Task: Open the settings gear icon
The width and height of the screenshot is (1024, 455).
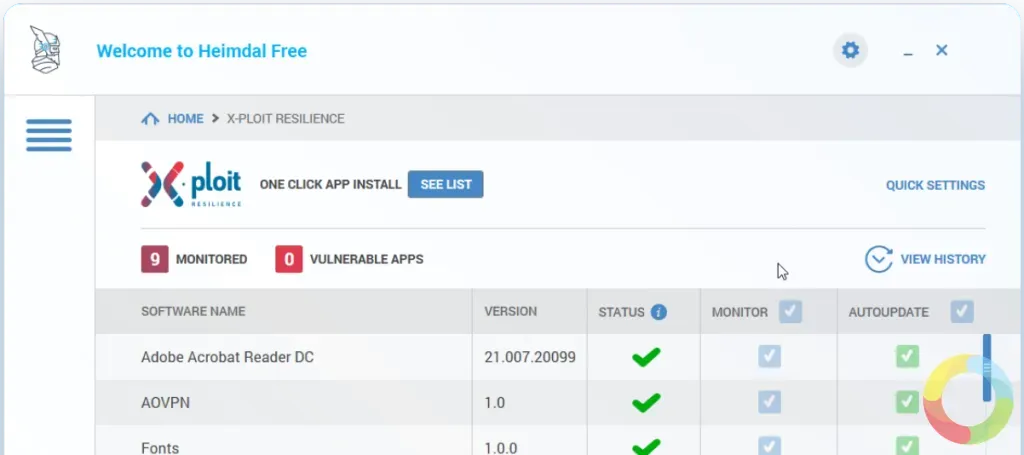Action: [850, 50]
